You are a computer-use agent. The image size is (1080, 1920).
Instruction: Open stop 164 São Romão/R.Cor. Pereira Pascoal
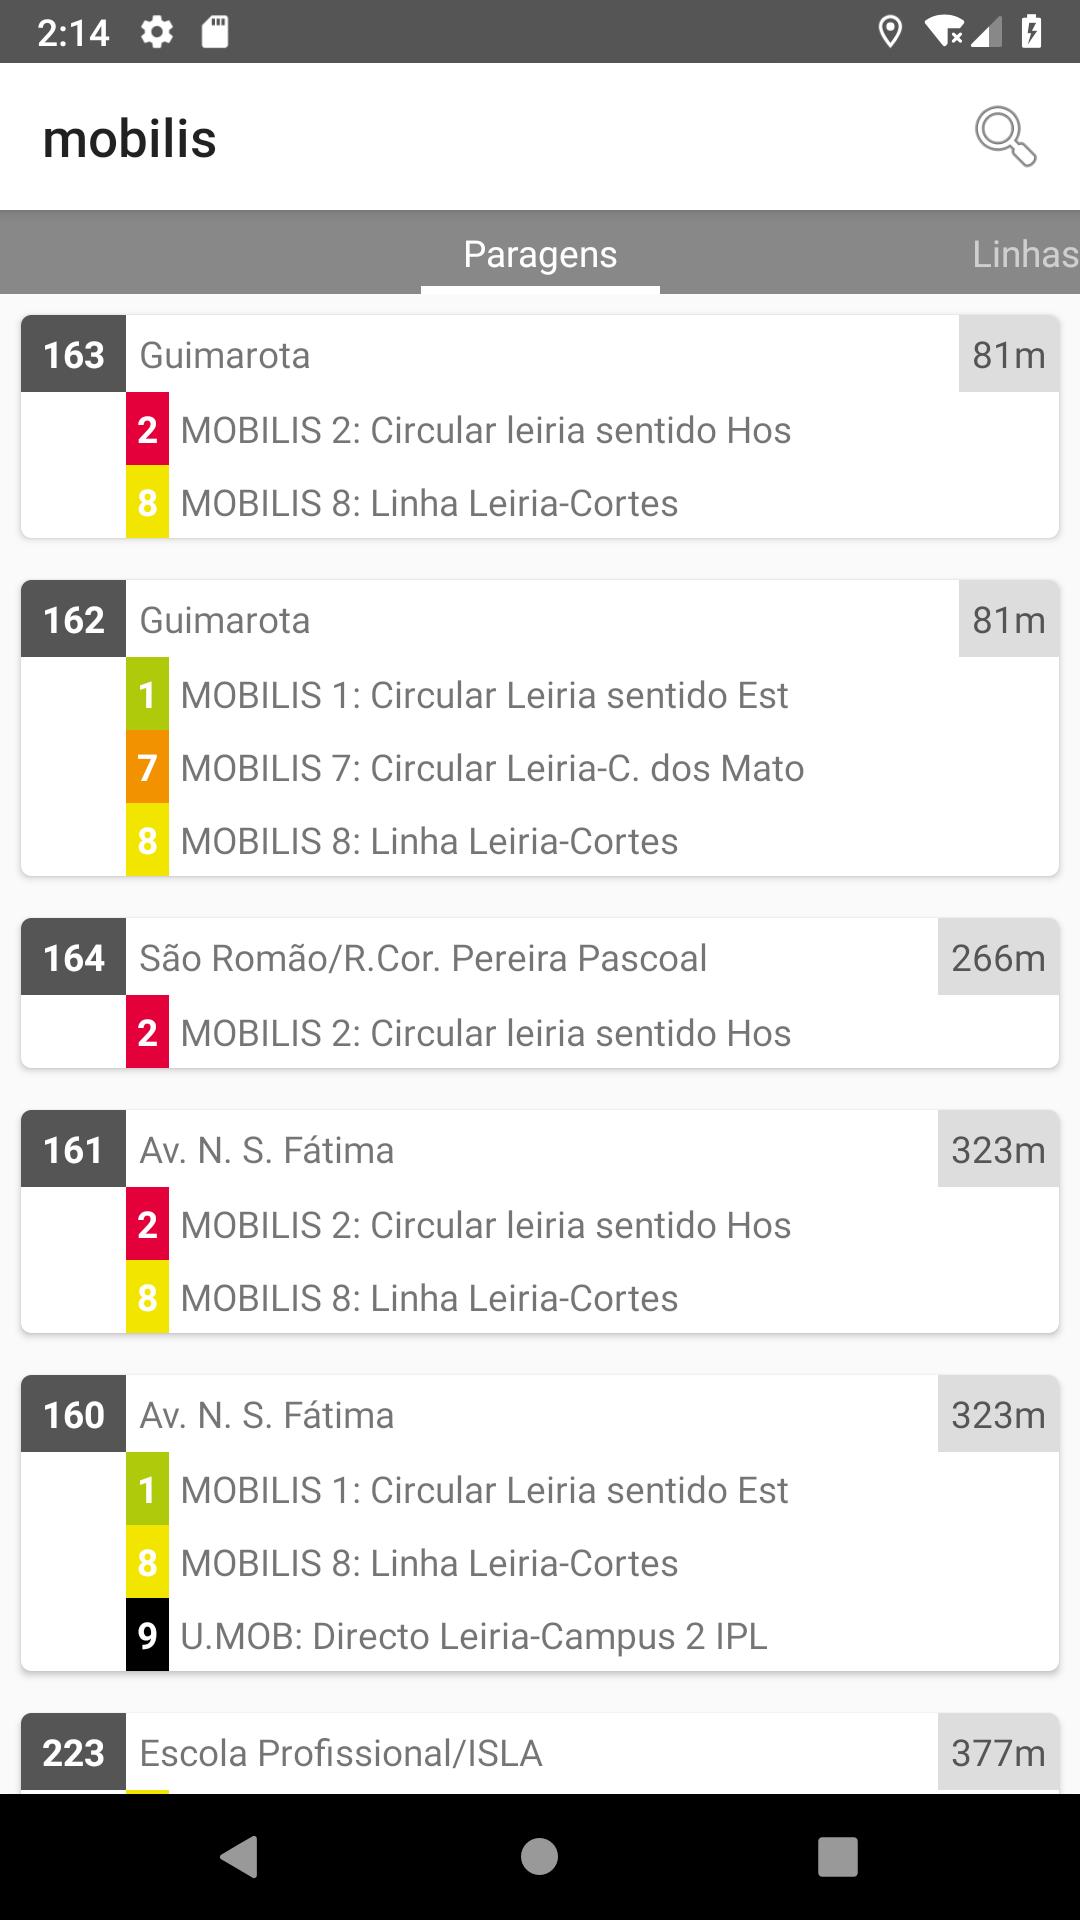click(540, 958)
